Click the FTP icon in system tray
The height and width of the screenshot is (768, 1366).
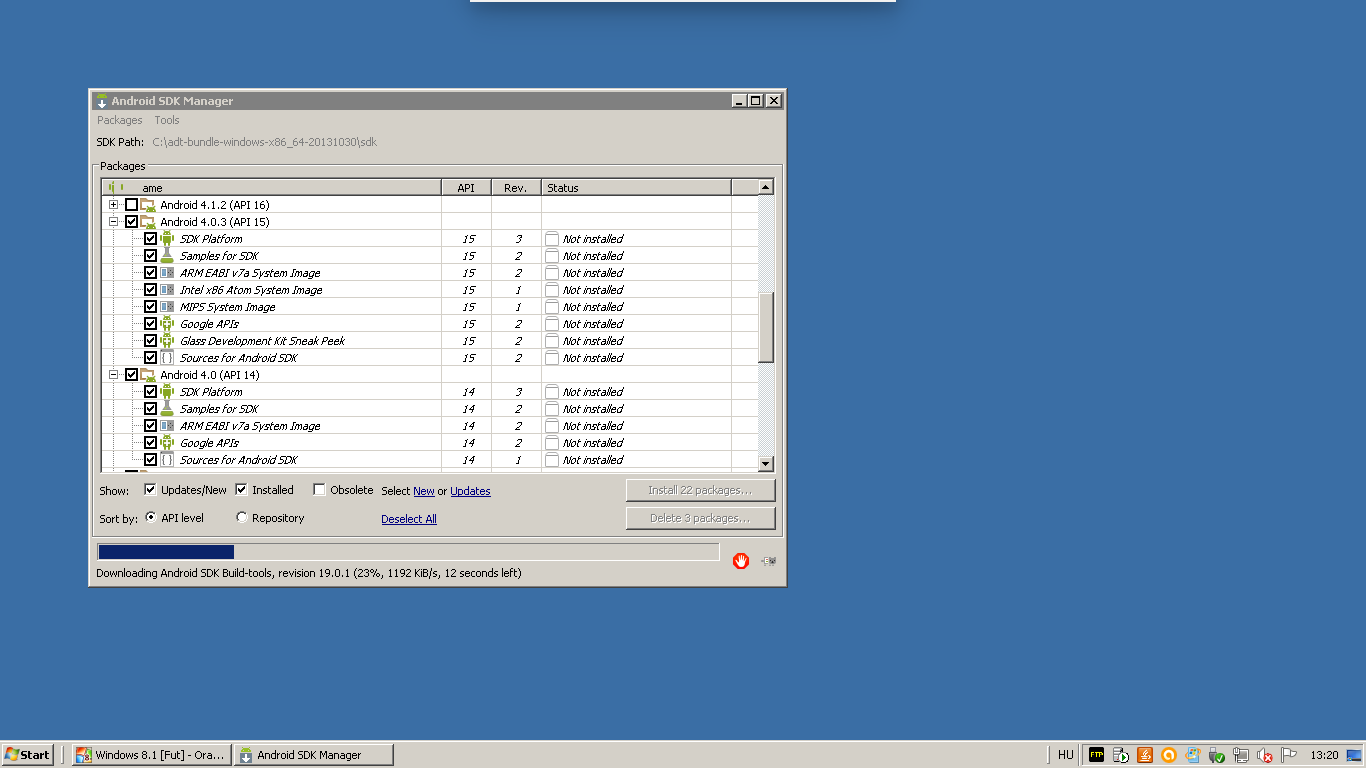1096,755
